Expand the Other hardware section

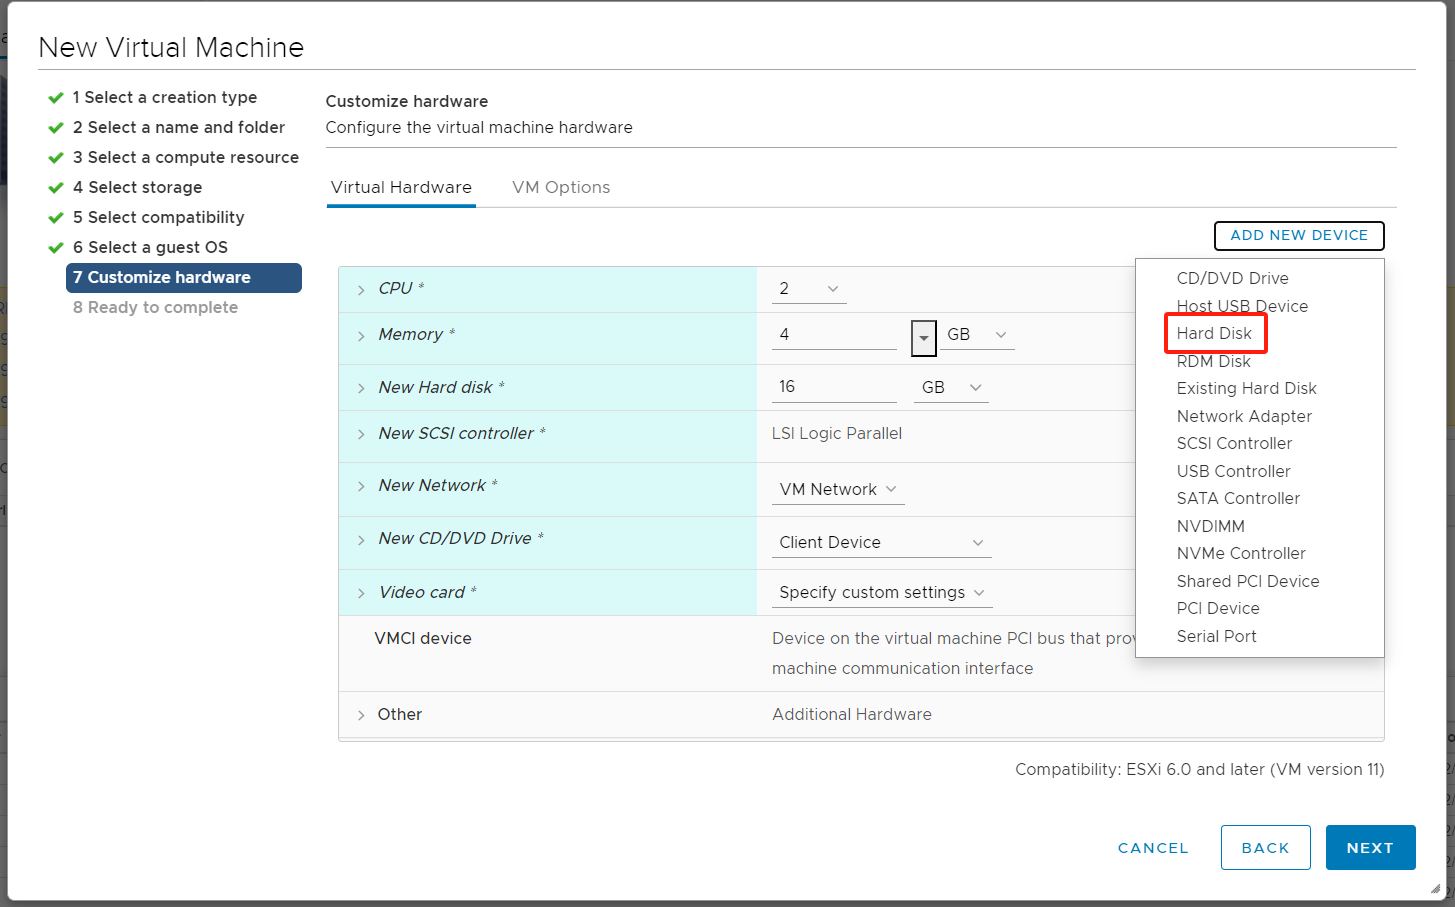[x=361, y=715]
